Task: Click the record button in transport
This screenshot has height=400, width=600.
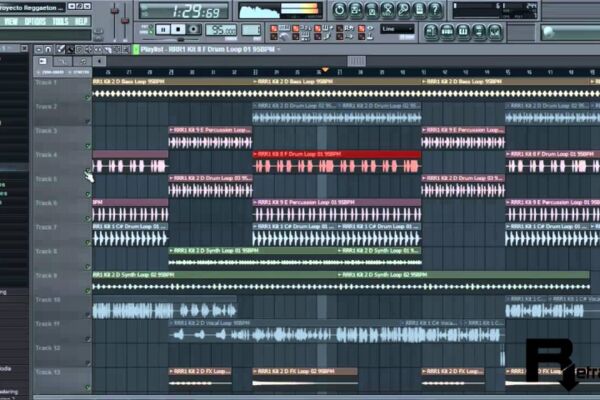Action: pos(194,29)
